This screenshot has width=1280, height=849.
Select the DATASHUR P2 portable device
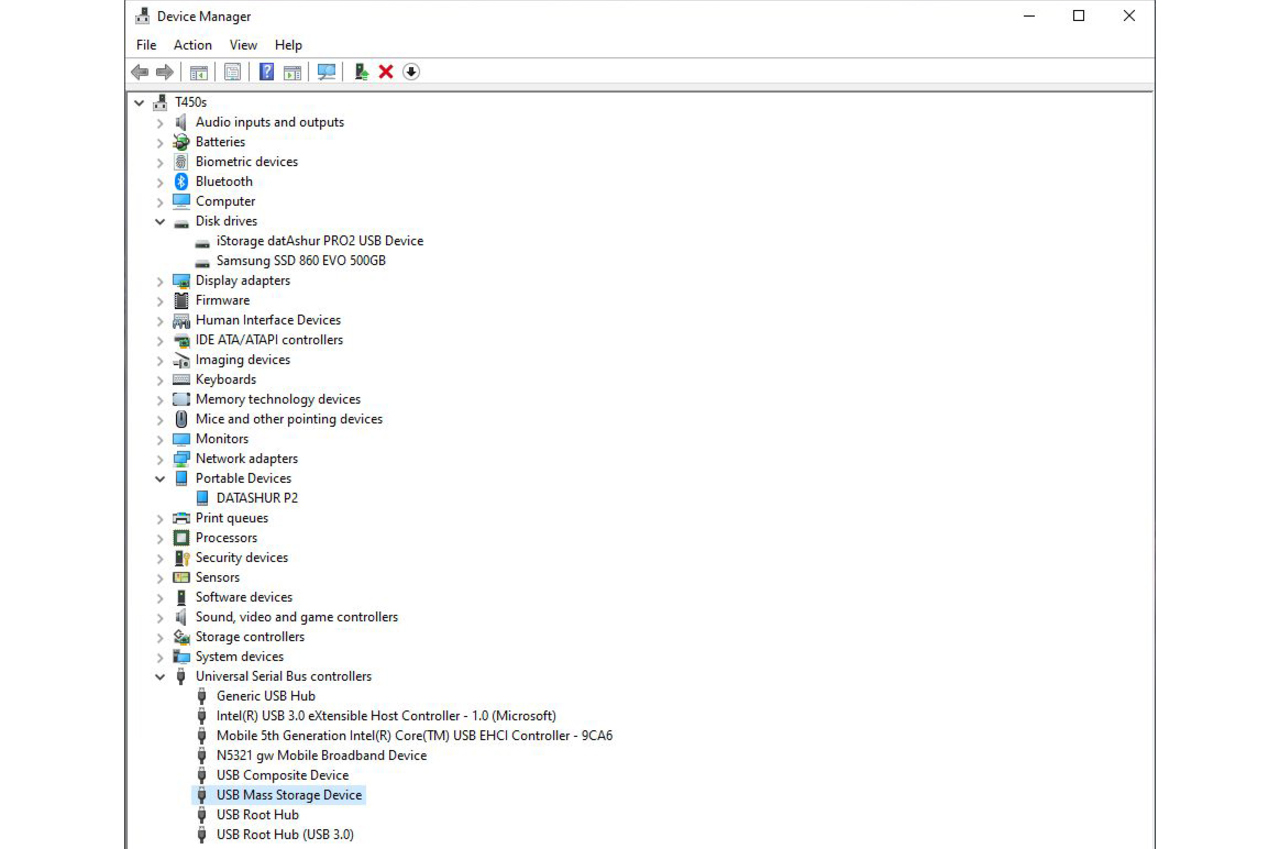point(257,498)
